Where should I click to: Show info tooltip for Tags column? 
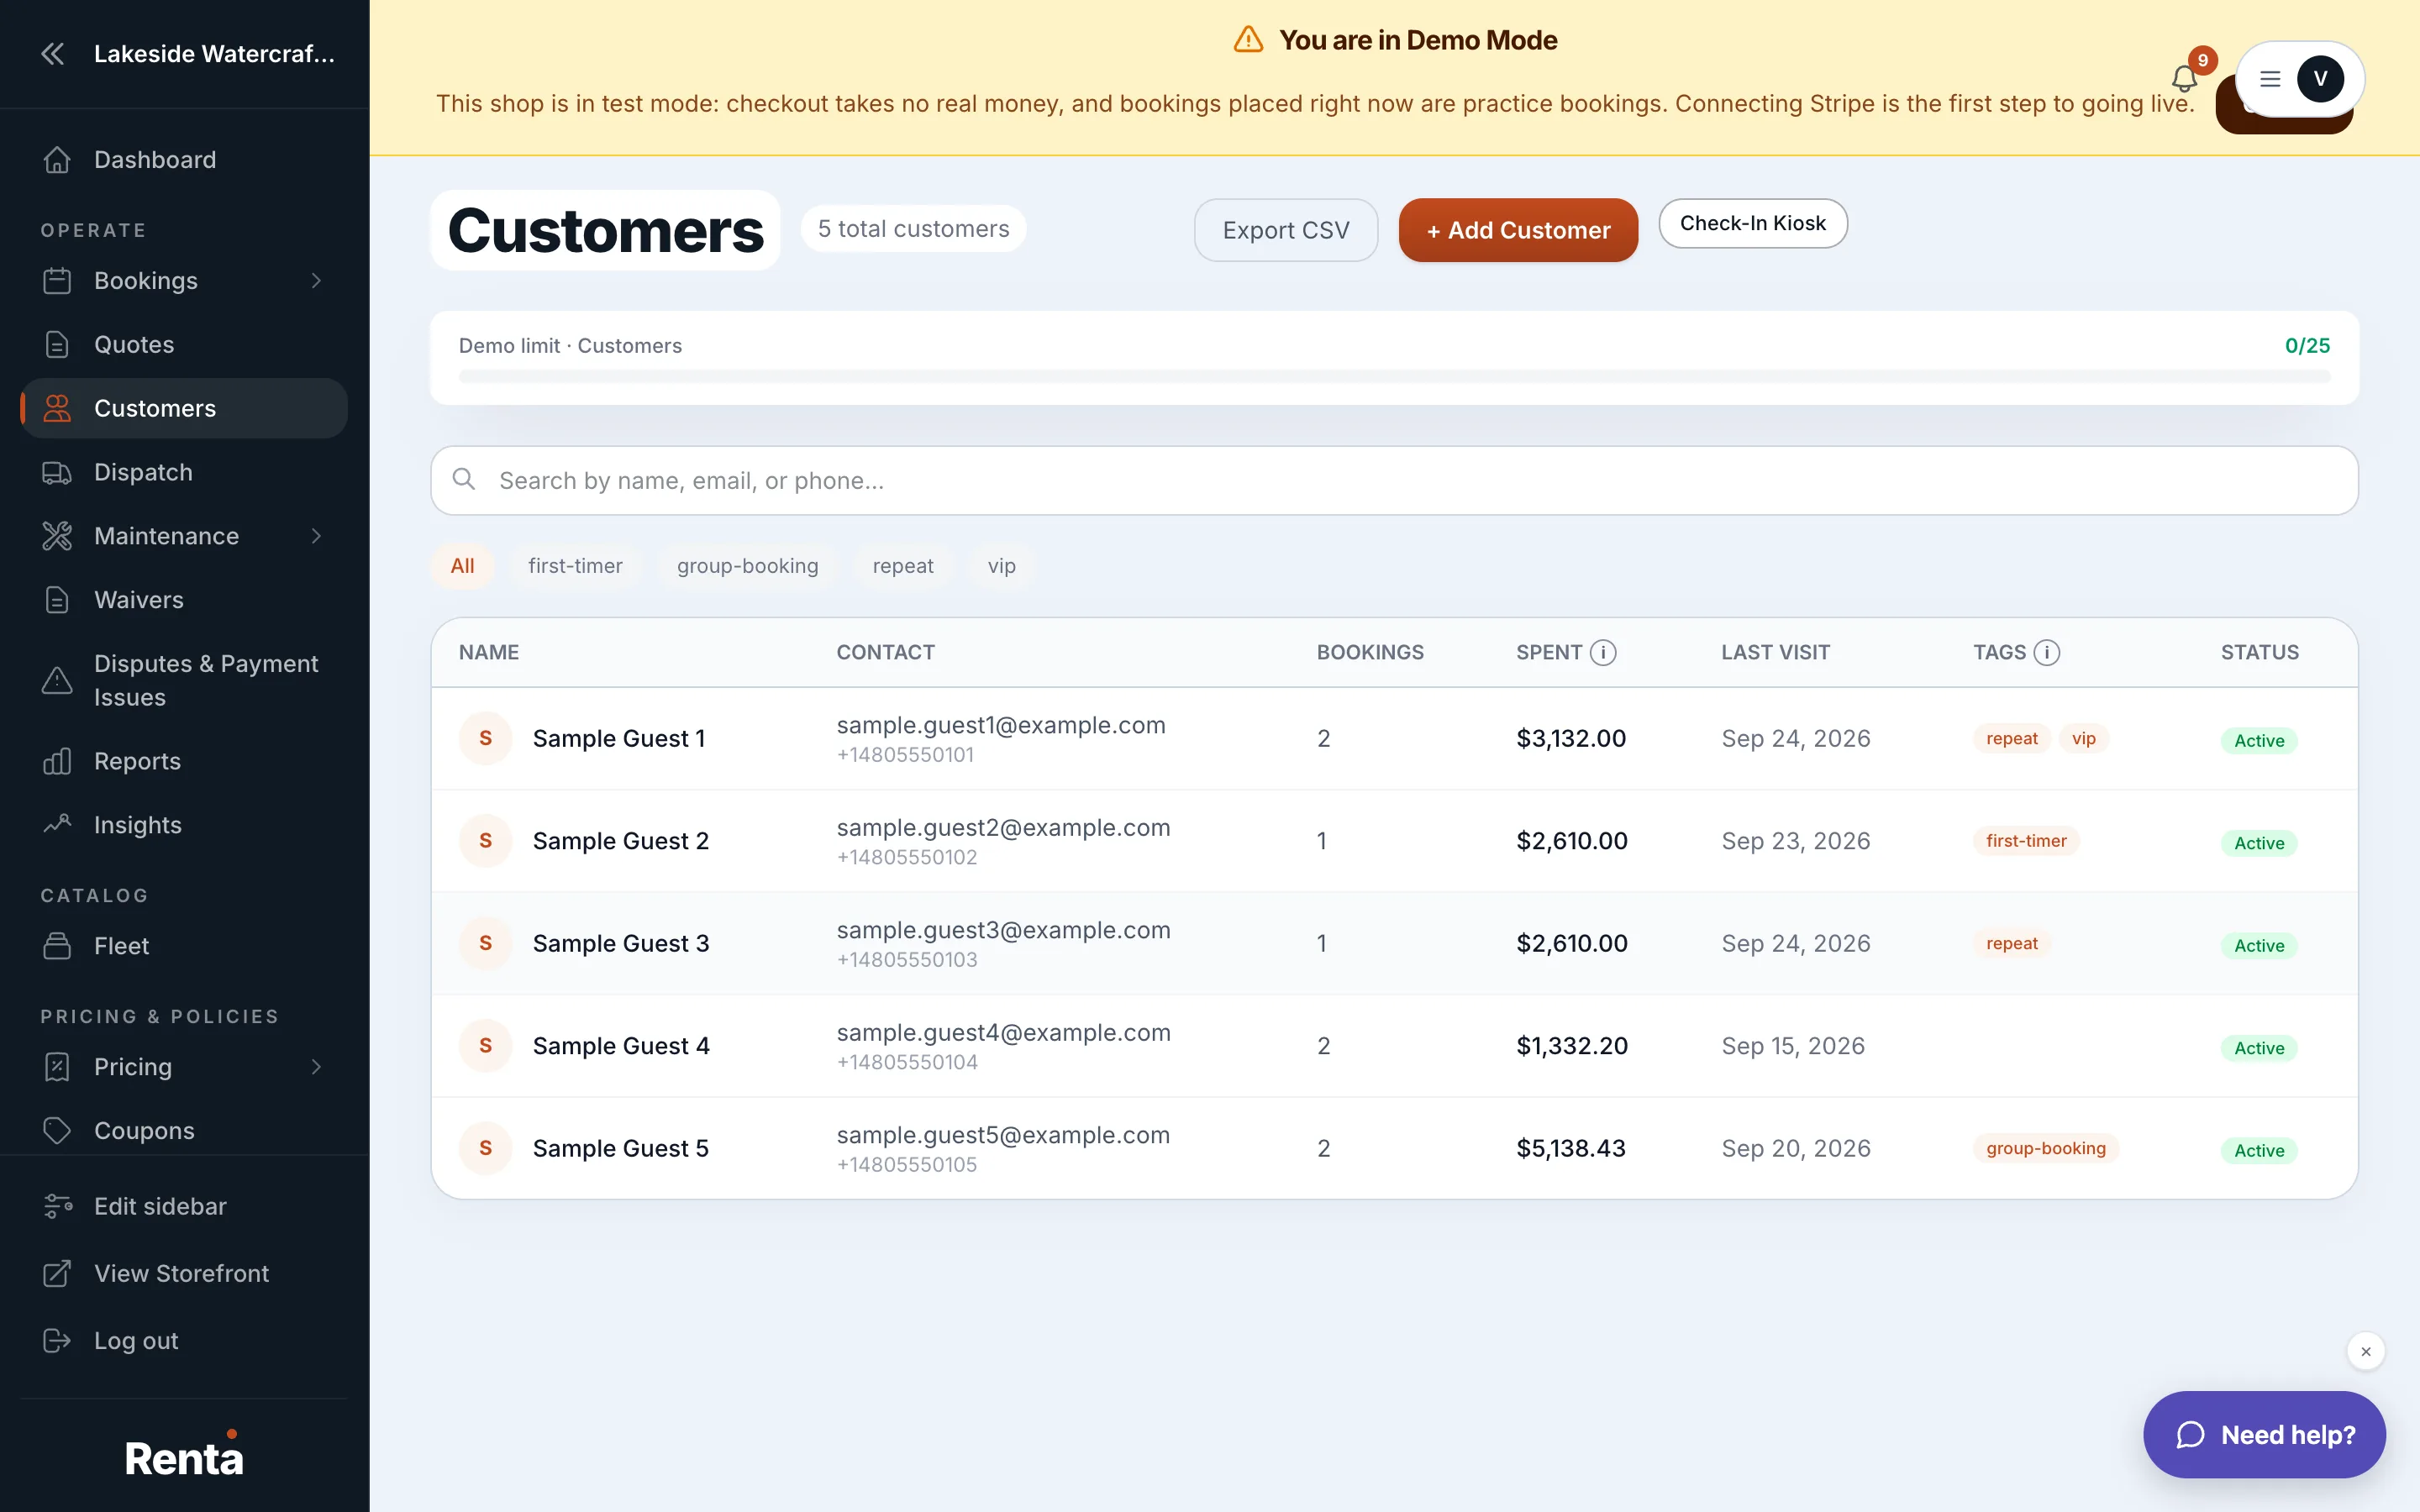(x=2047, y=652)
